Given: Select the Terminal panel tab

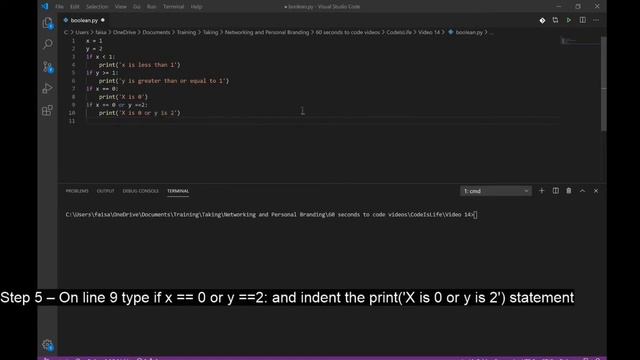Looking at the screenshot, I should click(x=178, y=191).
